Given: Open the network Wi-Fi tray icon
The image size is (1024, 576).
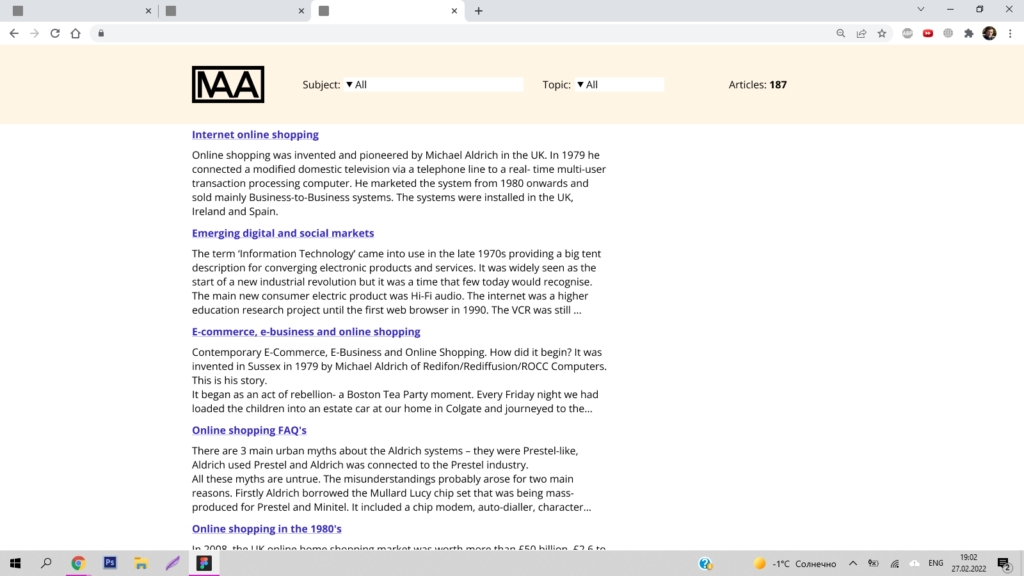Looking at the screenshot, I should 895,564.
